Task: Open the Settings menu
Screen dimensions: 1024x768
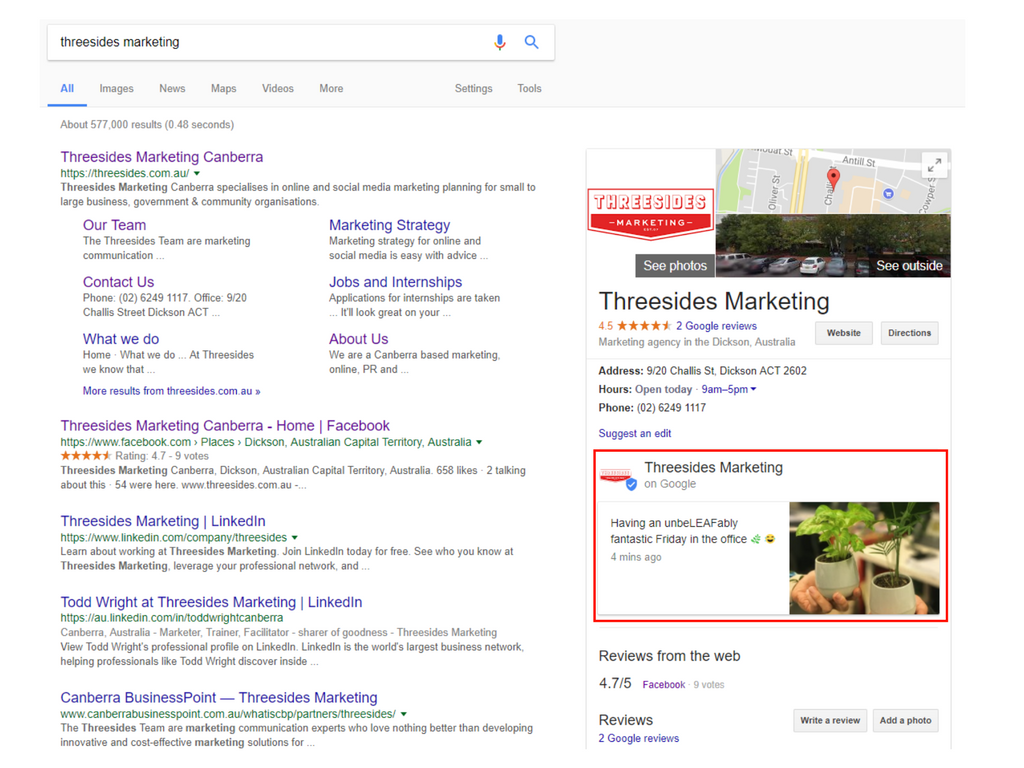Action: pos(473,88)
